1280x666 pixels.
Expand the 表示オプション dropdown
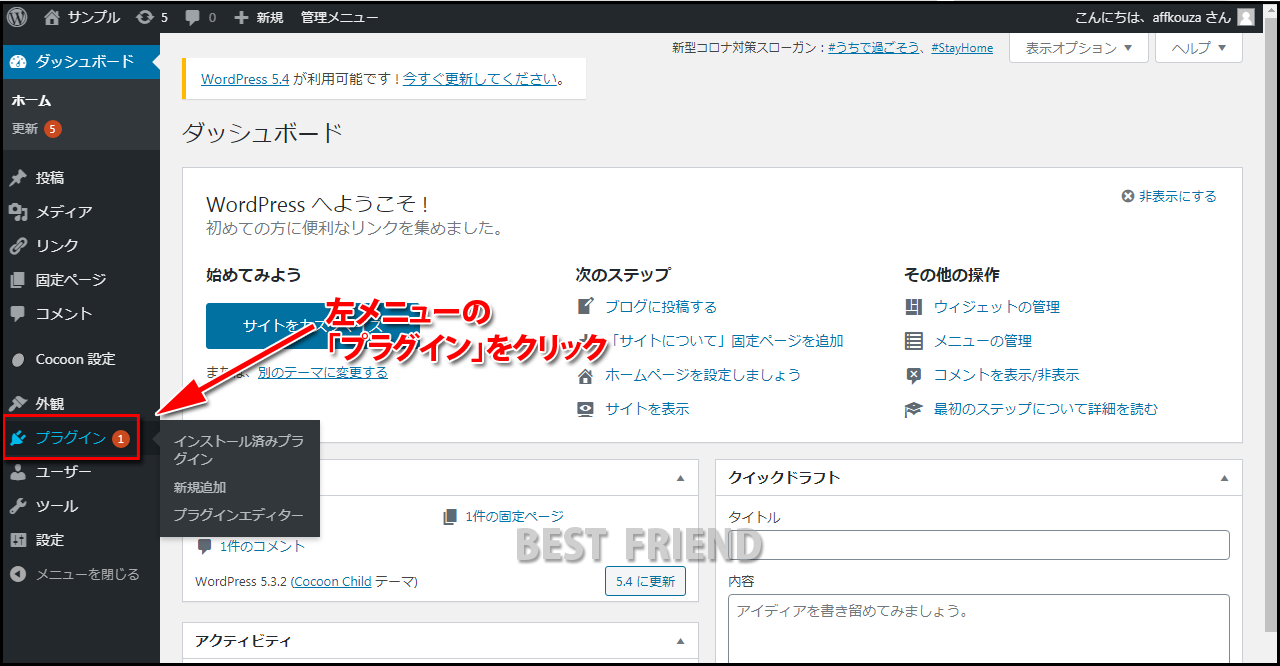pos(1079,47)
